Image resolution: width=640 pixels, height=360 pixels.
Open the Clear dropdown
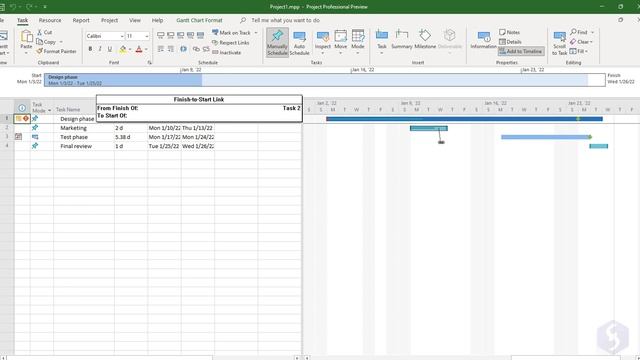(x=591, y=42)
